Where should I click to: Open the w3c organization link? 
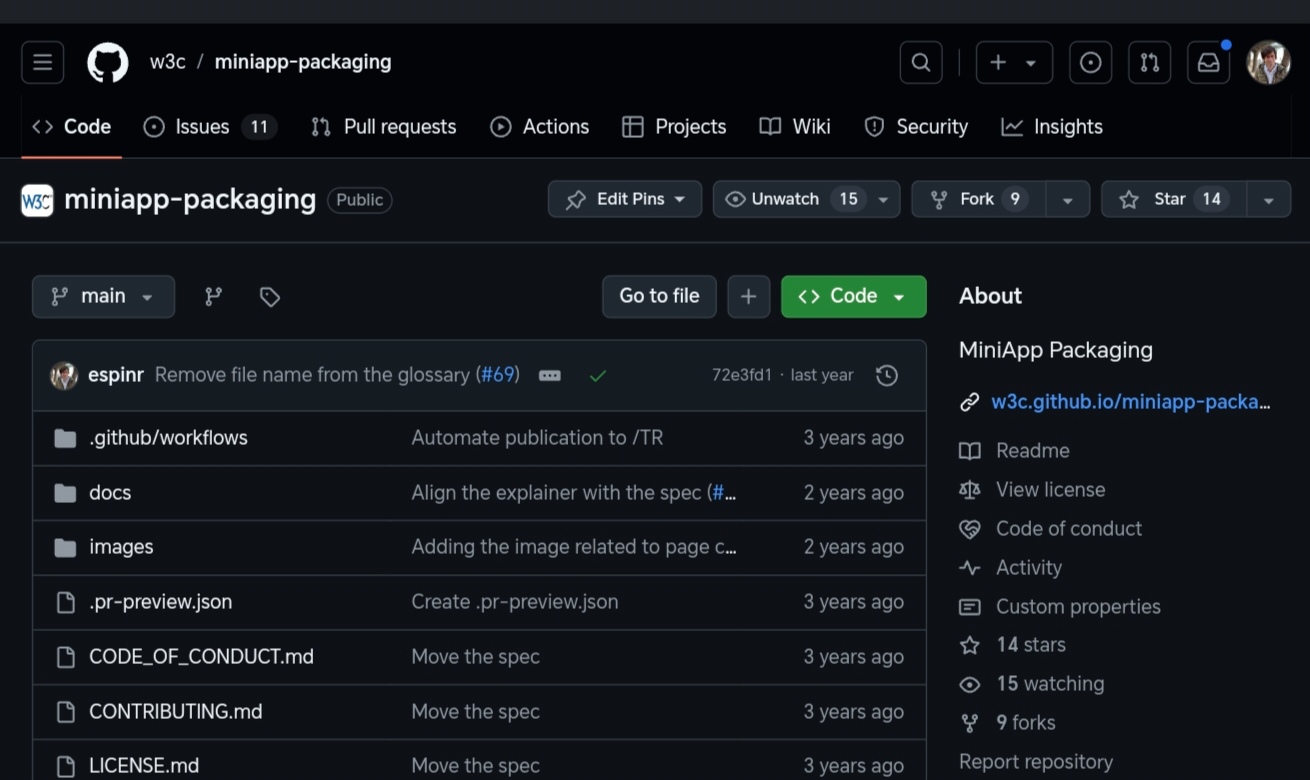point(167,62)
